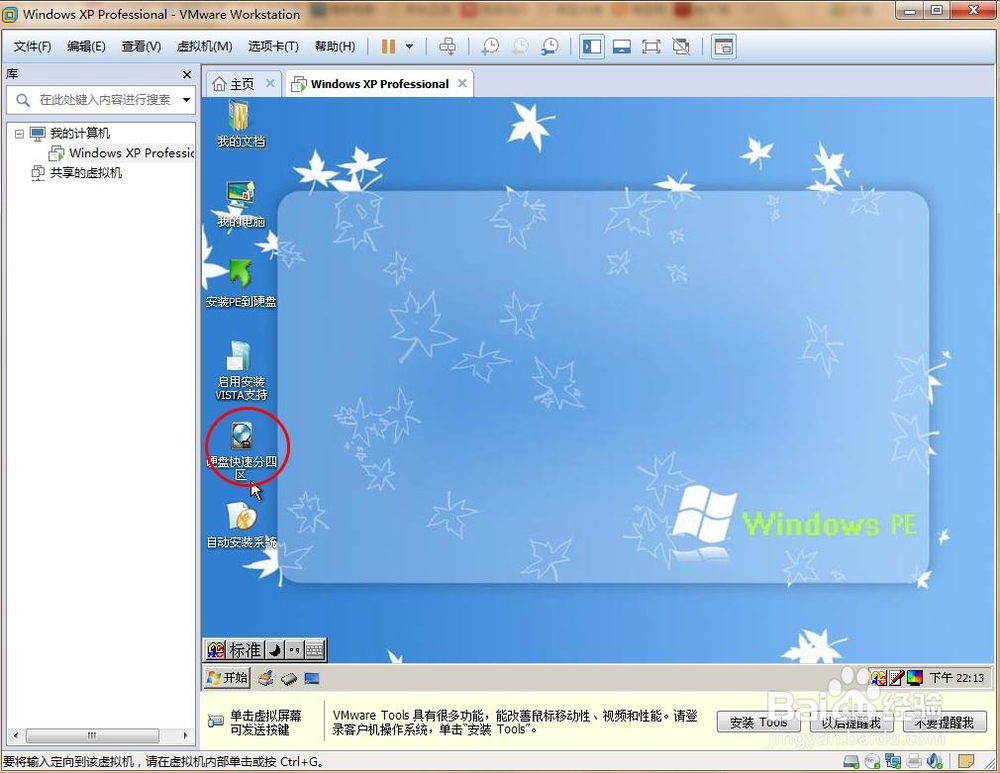Open the snapshot manager wrench-clock icon
1000x773 pixels.
point(549,47)
